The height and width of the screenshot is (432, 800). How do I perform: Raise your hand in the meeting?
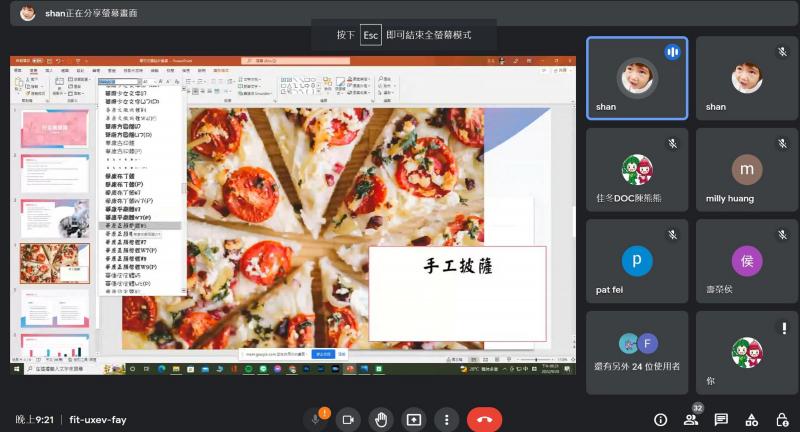[381, 419]
